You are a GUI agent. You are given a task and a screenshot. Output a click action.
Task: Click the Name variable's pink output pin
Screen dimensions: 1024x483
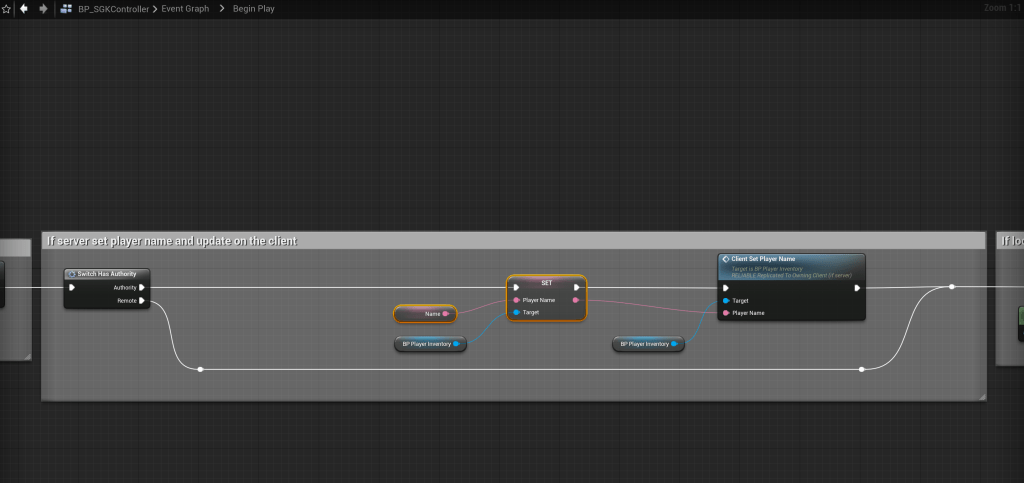pyautogui.click(x=446, y=314)
